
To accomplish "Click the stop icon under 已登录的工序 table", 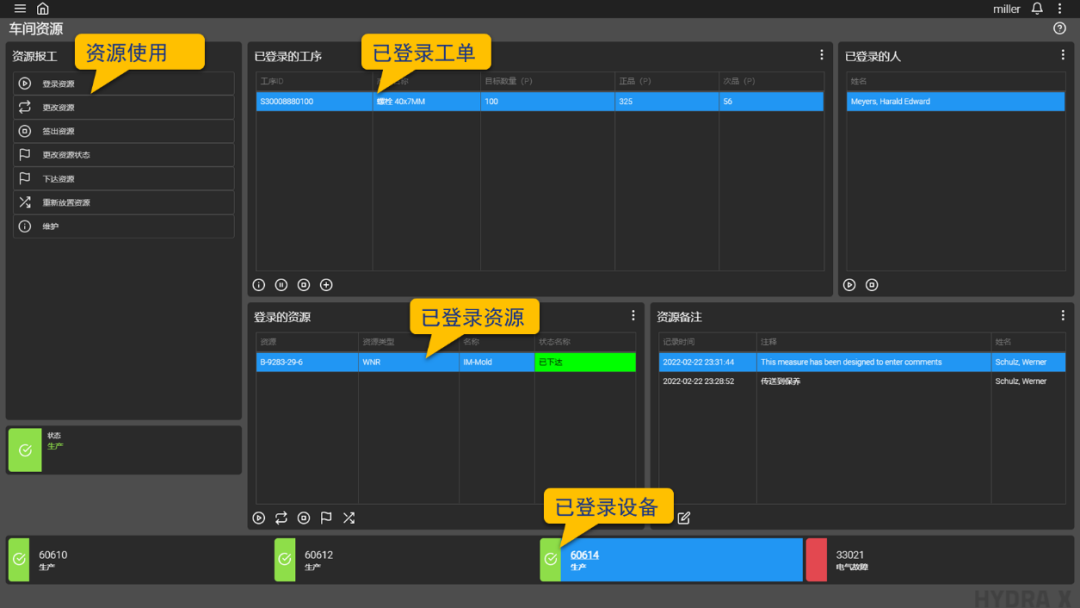I will (304, 285).
